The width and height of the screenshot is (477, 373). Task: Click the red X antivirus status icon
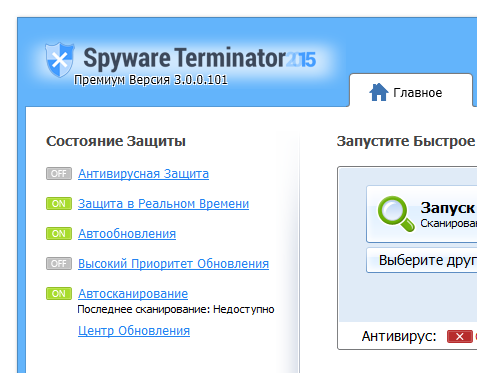(460, 336)
